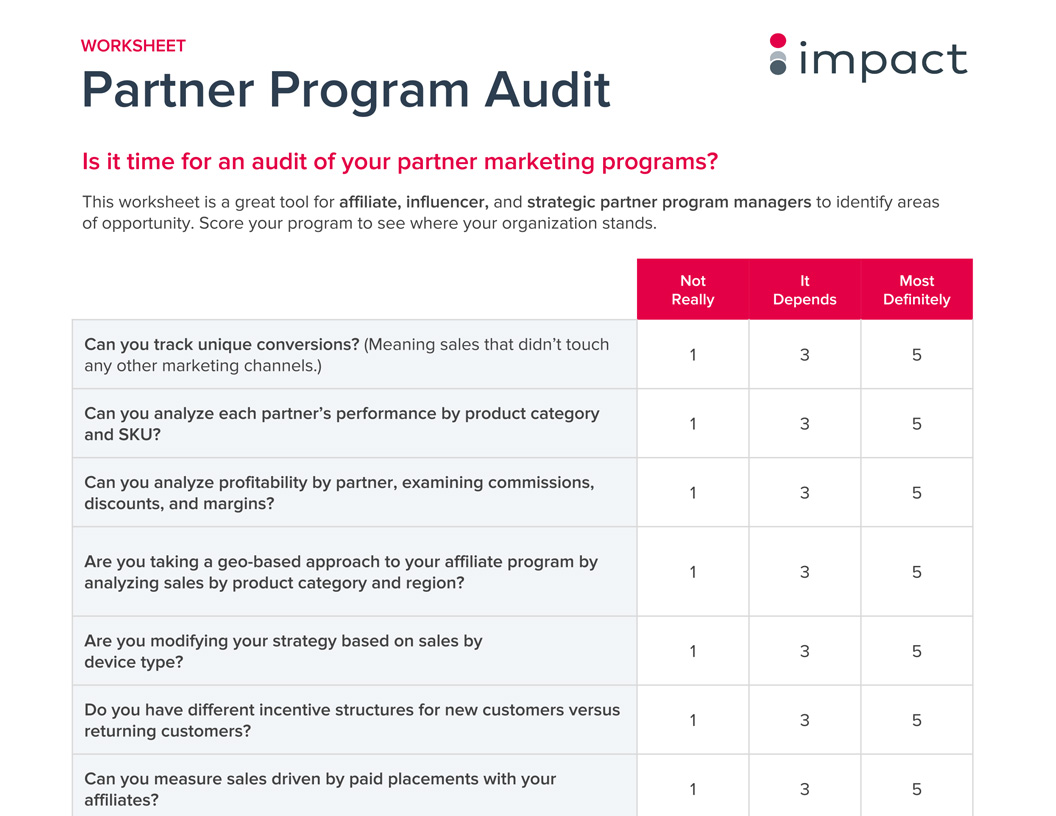The height and width of the screenshot is (816, 1056).
Task: Click the "Most Definitely" column header
Action: click(x=916, y=290)
